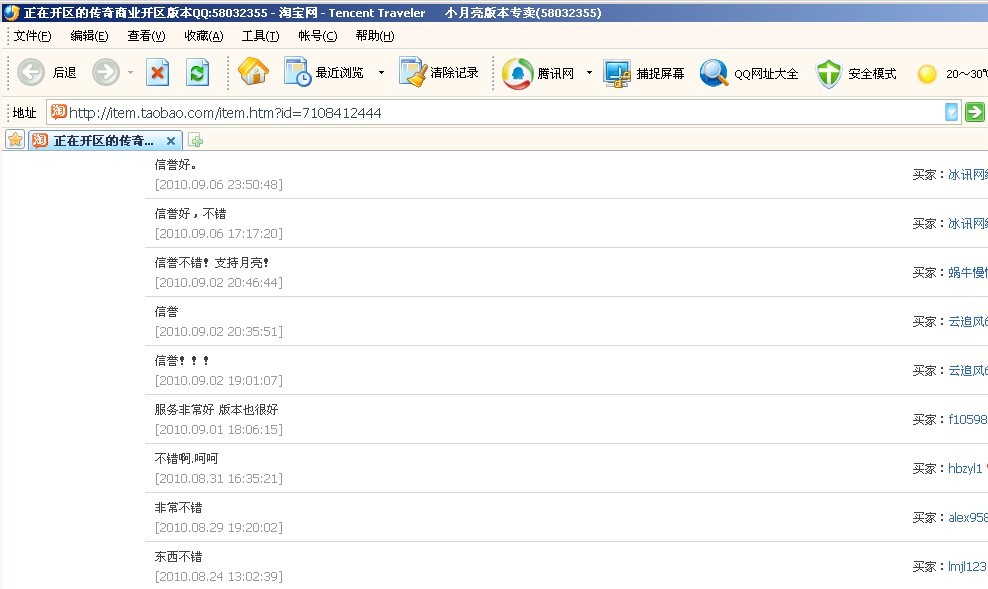
Task: Toggle safe mode (安全模式) shield
Action: 855,73
